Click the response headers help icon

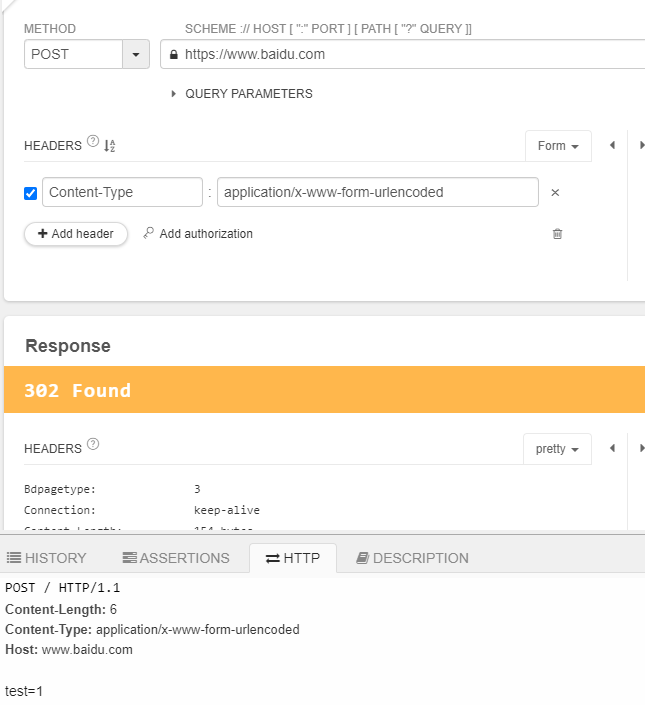(93, 444)
